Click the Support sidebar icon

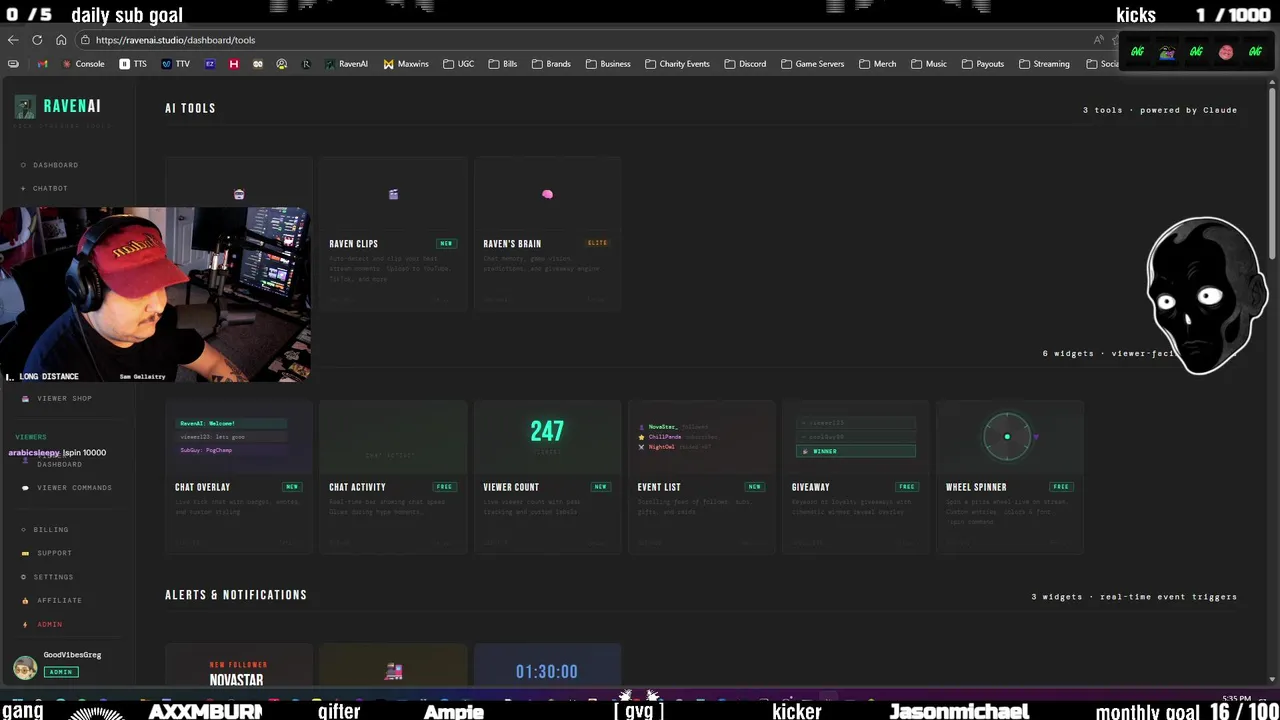point(25,553)
